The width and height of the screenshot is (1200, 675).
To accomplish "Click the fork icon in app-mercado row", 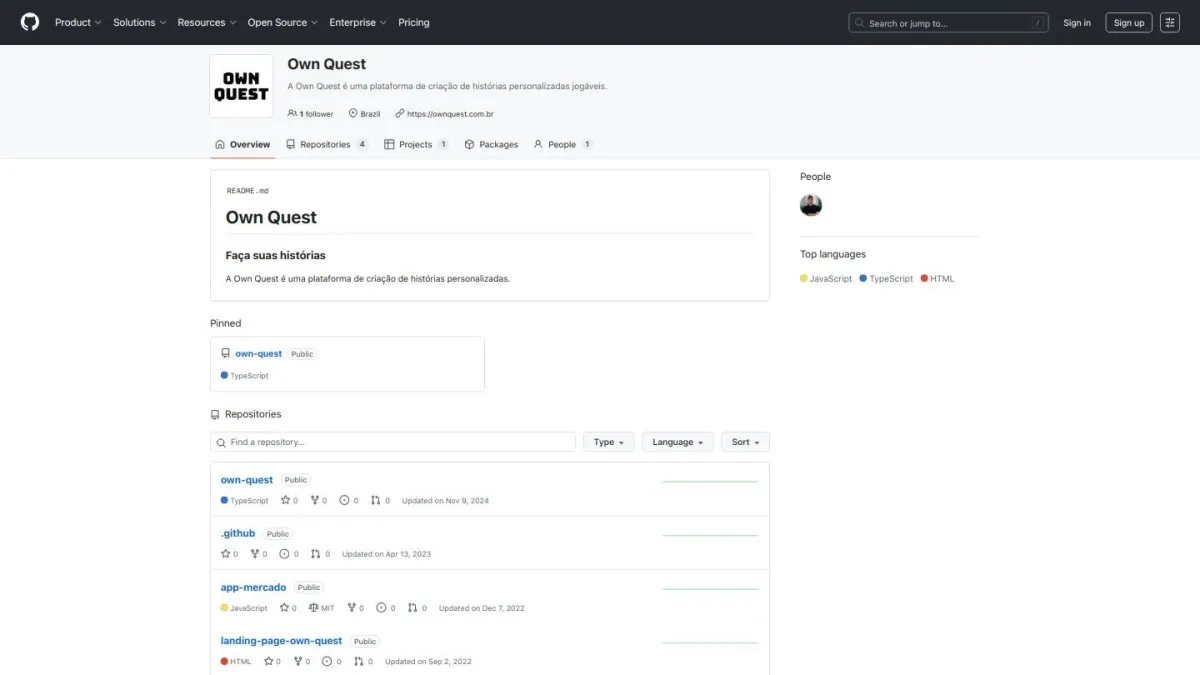I will tap(351, 608).
